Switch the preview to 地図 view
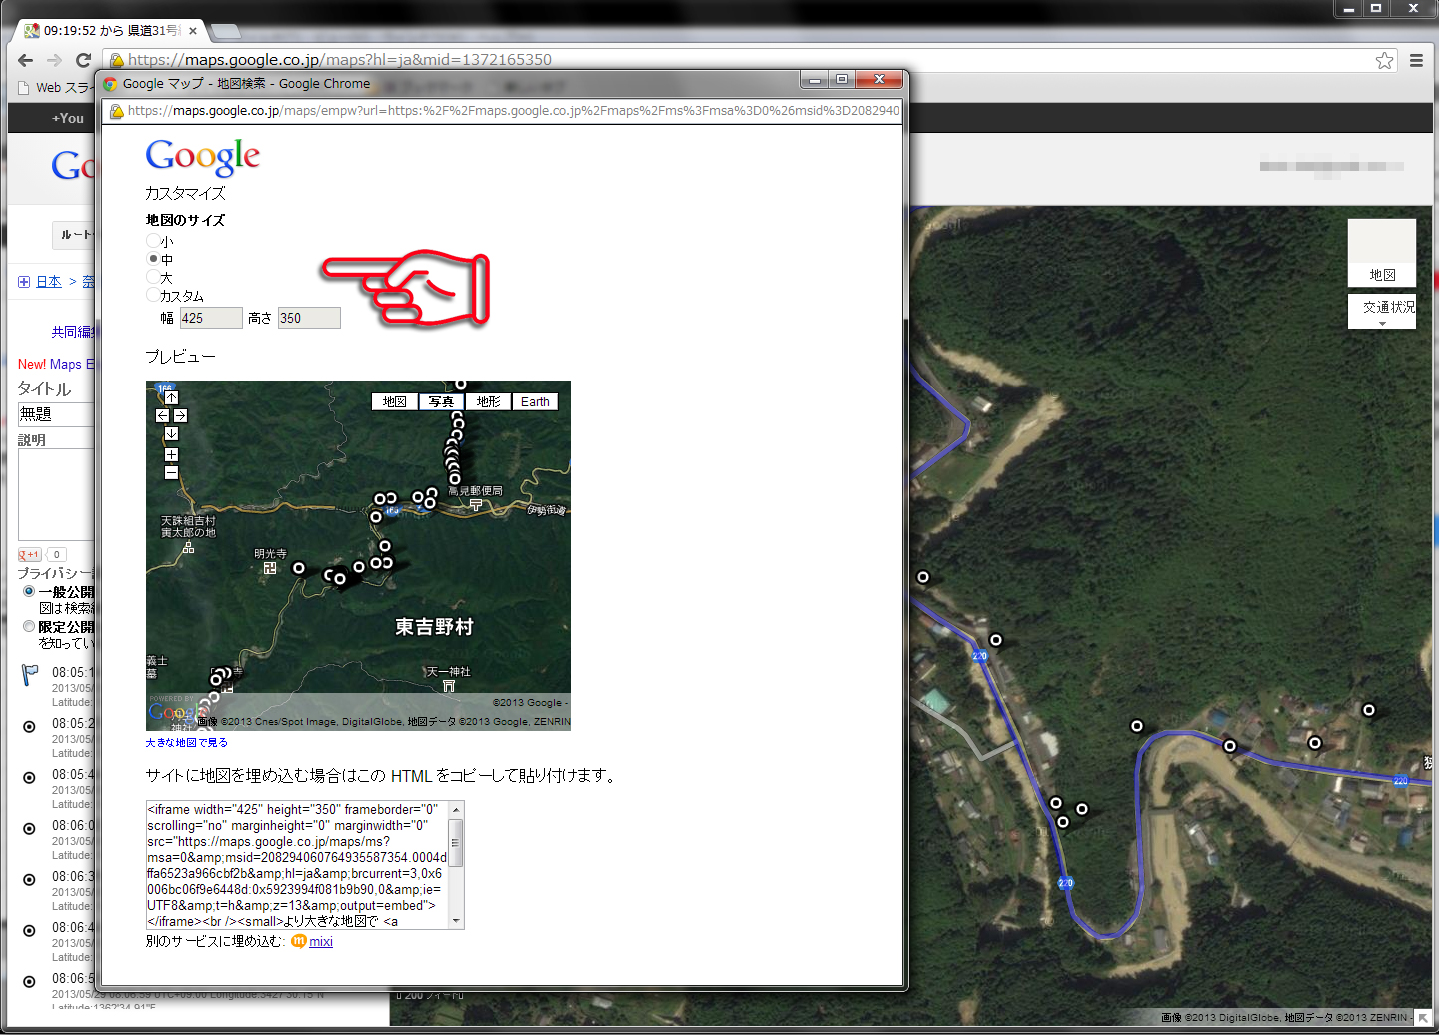Viewport: 1439px width, 1035px height. 395,401
